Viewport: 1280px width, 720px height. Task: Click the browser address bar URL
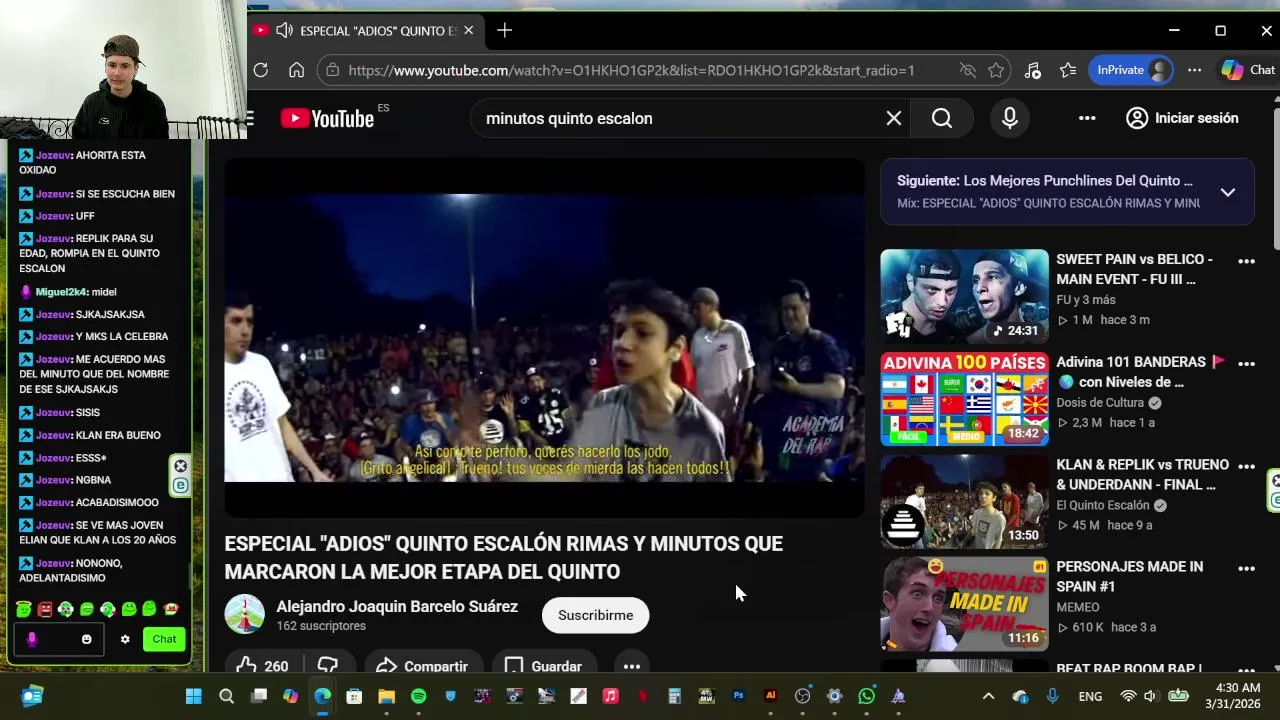coord(631,70)
